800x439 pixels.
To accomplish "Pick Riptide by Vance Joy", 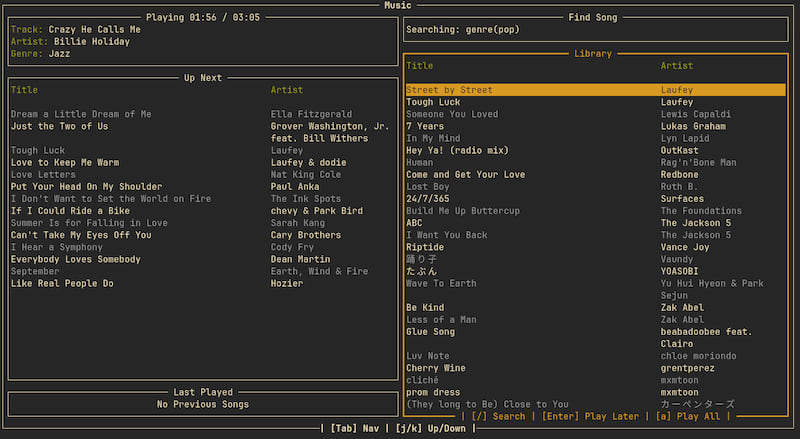I will click(x=425, y=247).
